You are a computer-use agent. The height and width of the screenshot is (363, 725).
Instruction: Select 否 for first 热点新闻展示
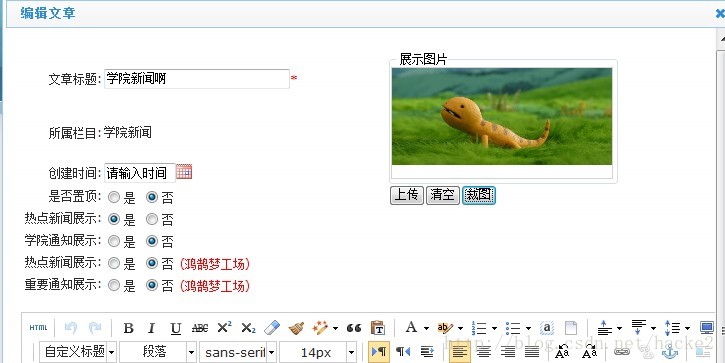point(152,219)
